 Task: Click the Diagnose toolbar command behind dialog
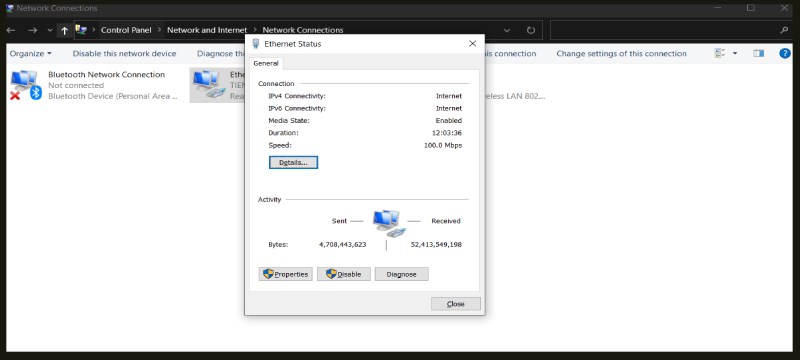(221, 54)
